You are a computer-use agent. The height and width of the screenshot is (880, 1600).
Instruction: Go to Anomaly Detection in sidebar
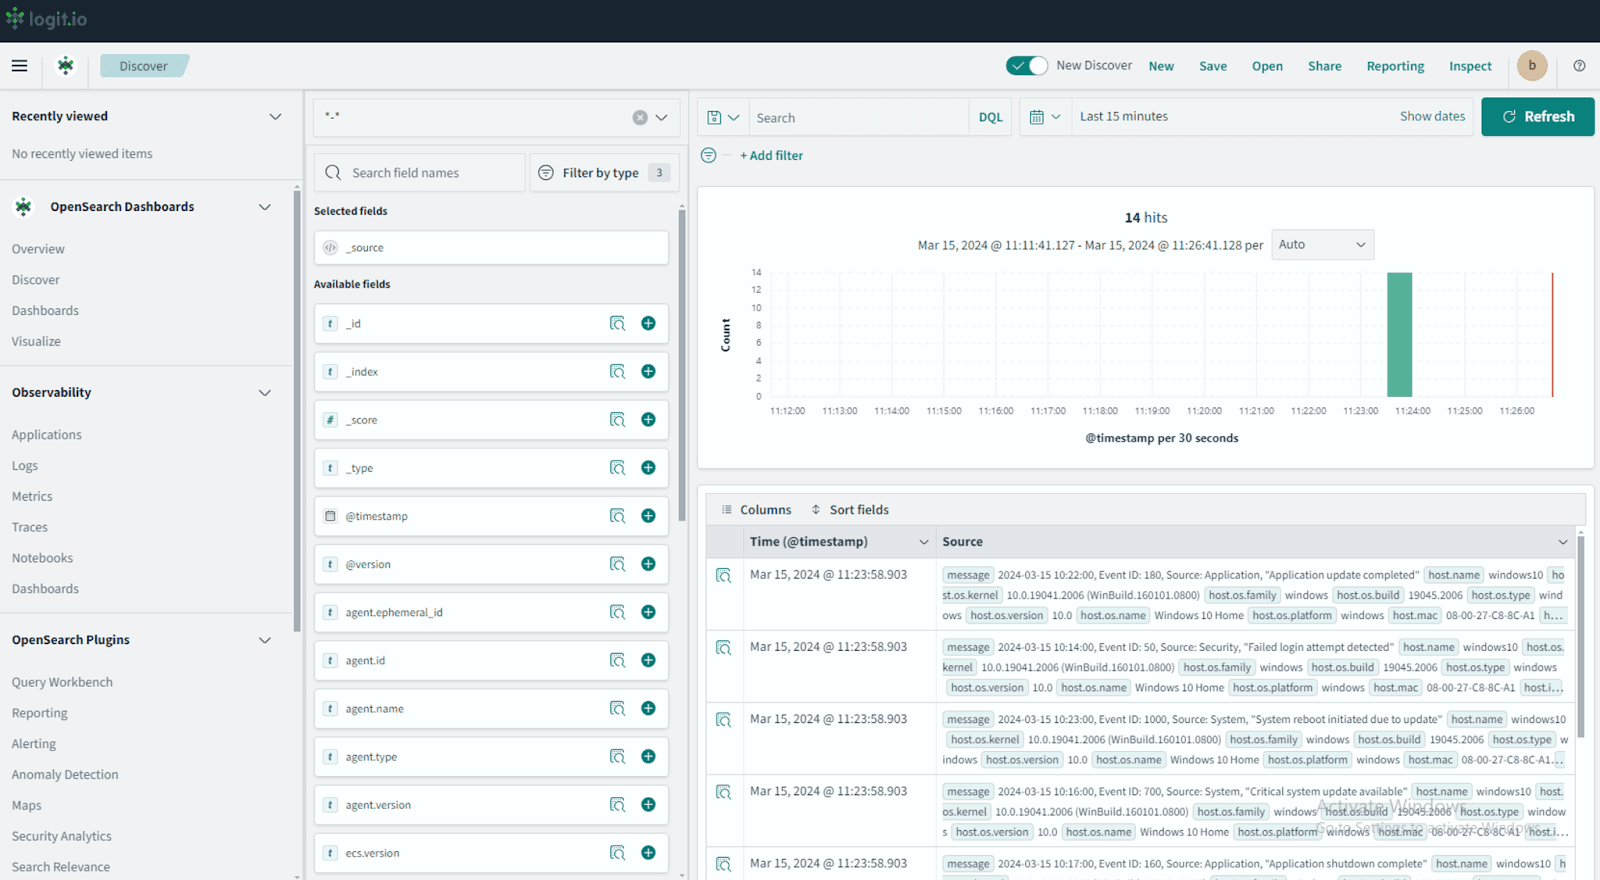tap(65, 775)
